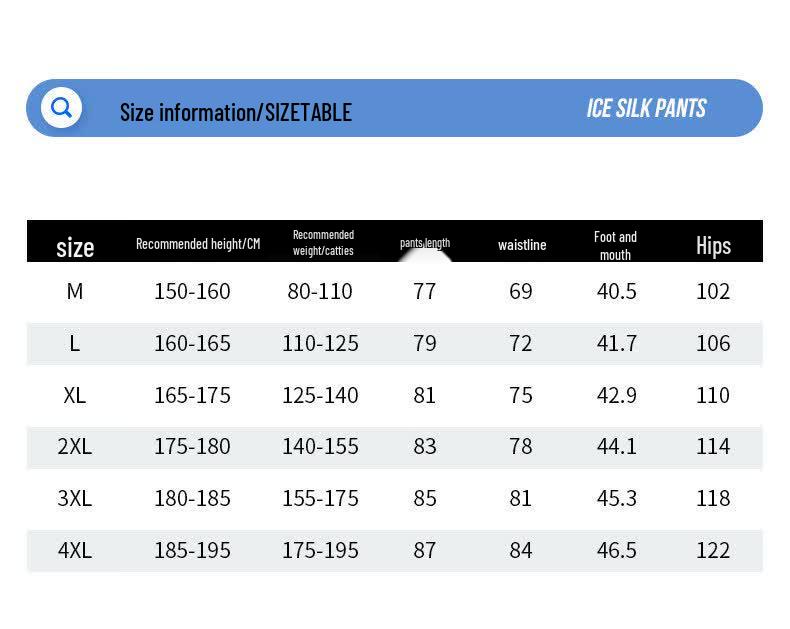This screenshot has width=790, height=629.
Task: Select the XL size row label
Action: pyautogui.click(x=75, y=395)
